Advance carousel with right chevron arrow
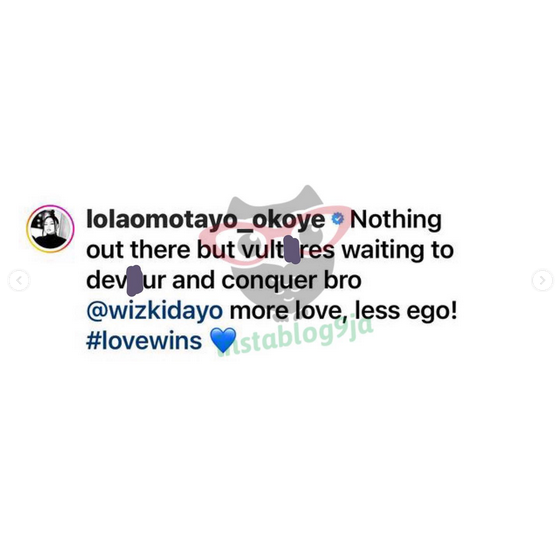560x560 pixels. click(542, 280)
